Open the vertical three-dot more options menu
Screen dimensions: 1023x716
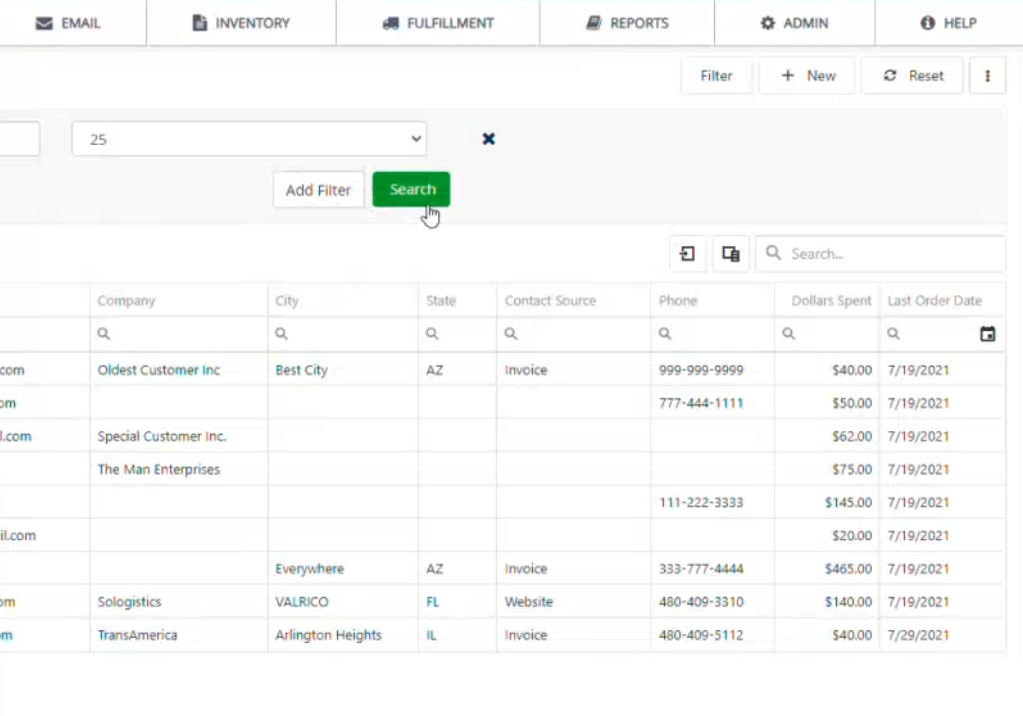pos(987,76)
